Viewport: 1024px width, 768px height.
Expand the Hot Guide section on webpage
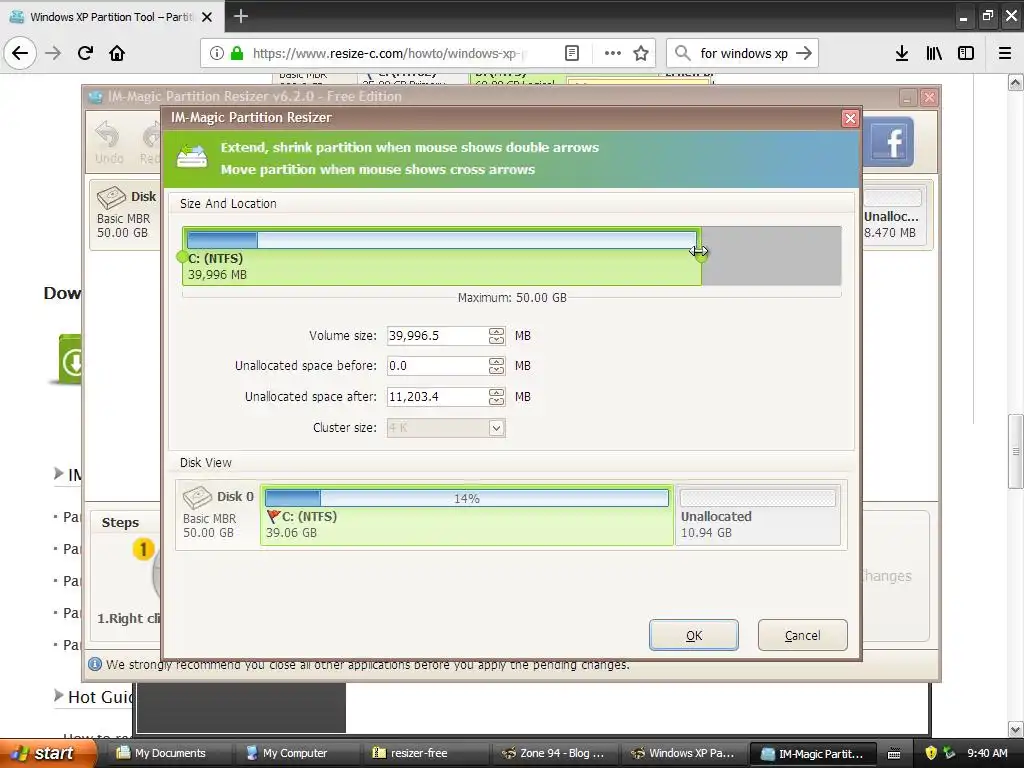[x=59, y=695]
